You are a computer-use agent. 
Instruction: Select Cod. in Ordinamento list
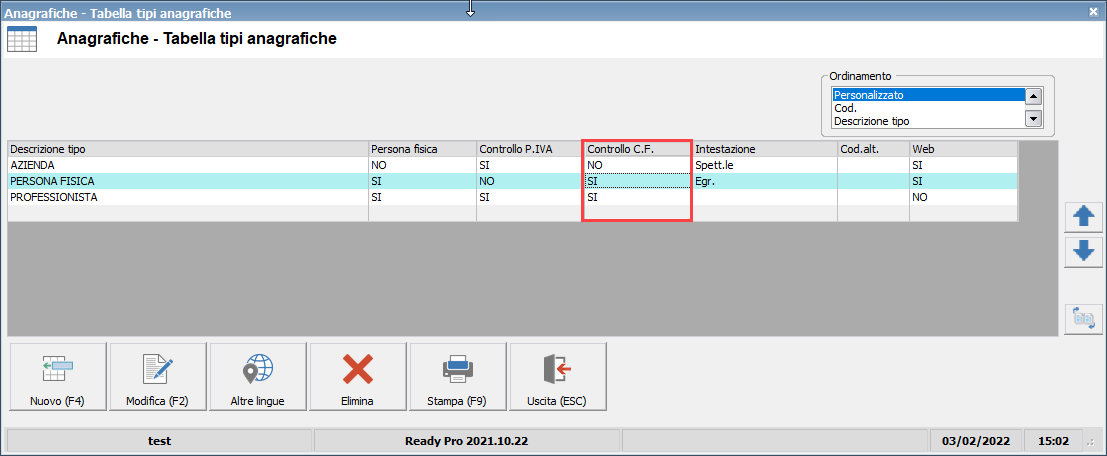[x=928, y=108]
